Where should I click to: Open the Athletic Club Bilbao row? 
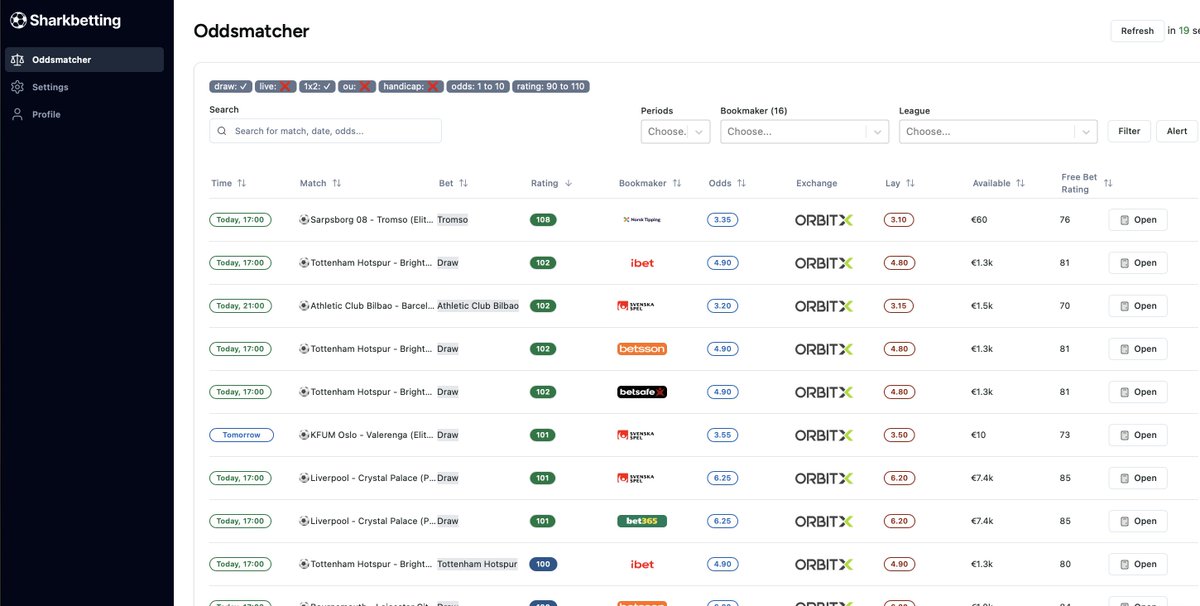[x=1137, y=306]
